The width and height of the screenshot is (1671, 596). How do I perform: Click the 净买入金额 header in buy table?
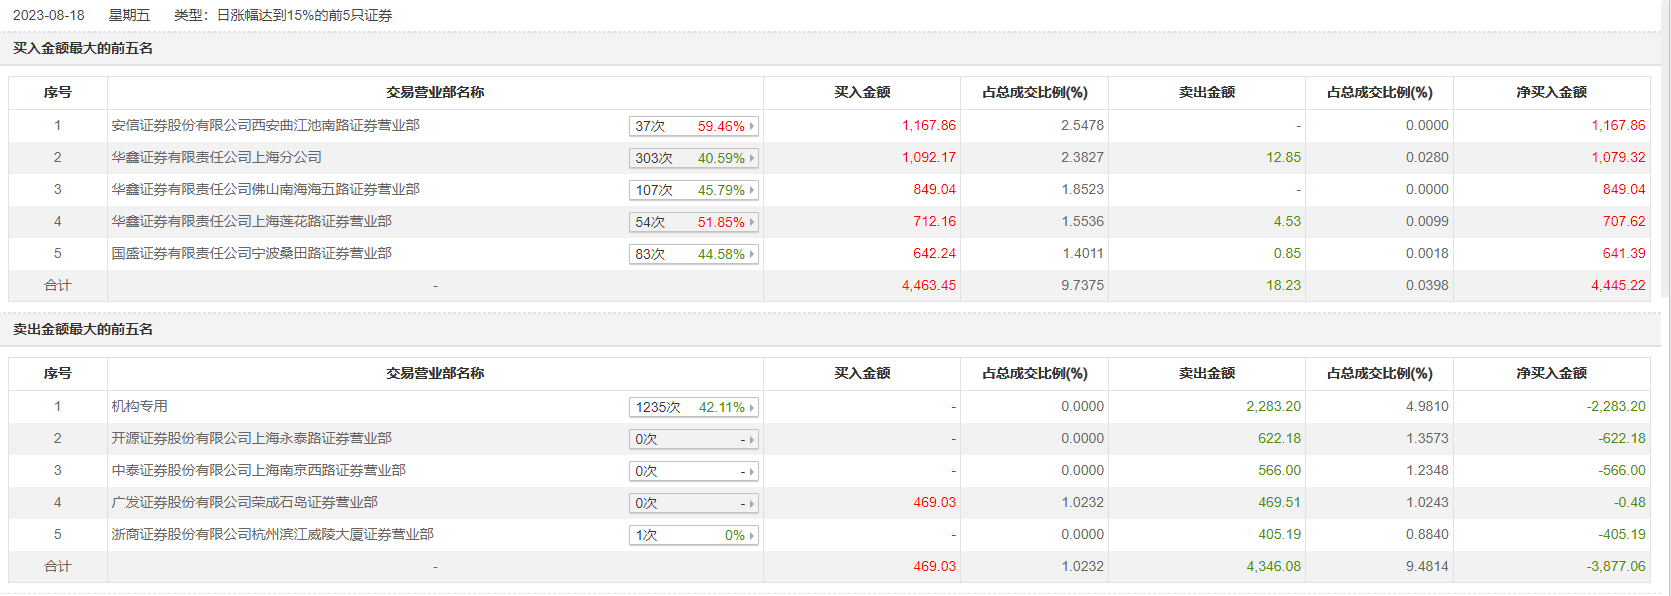tap(1551, 92)
